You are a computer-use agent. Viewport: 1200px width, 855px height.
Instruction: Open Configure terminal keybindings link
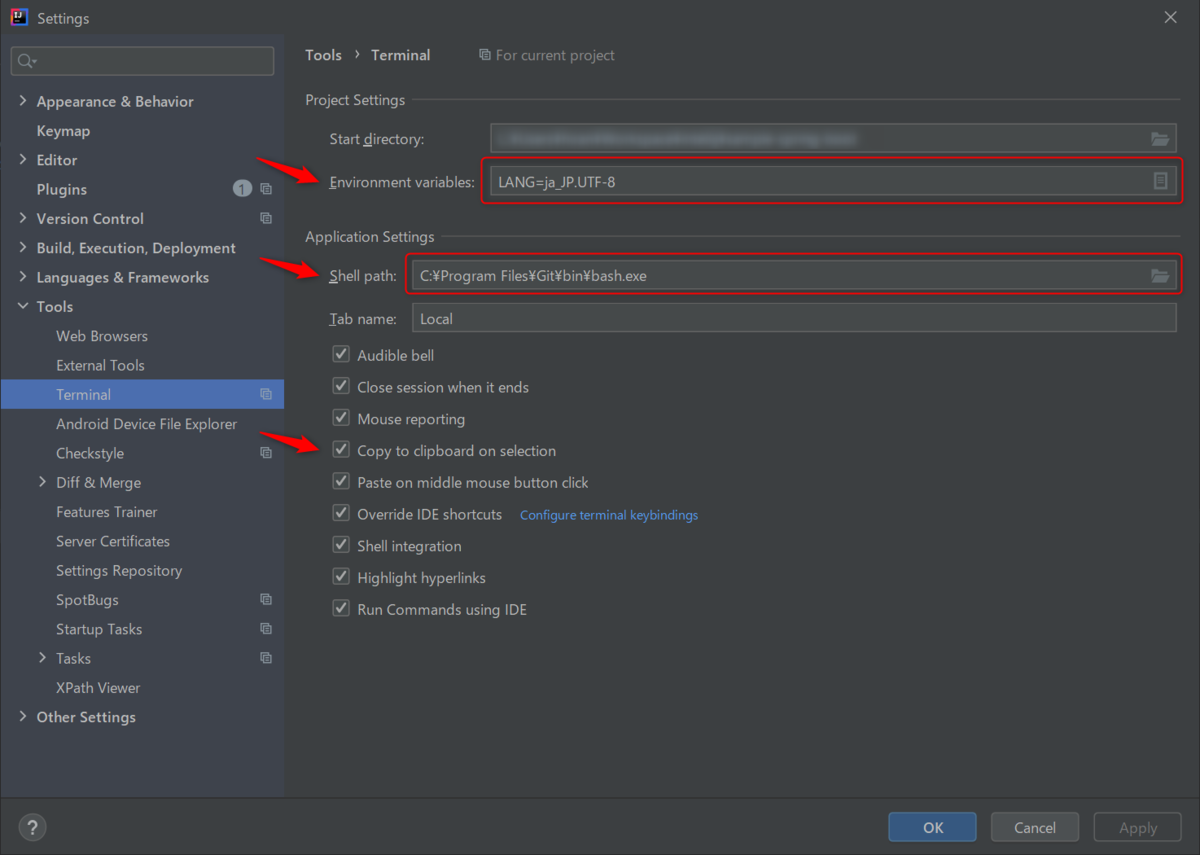click(609, 515)
